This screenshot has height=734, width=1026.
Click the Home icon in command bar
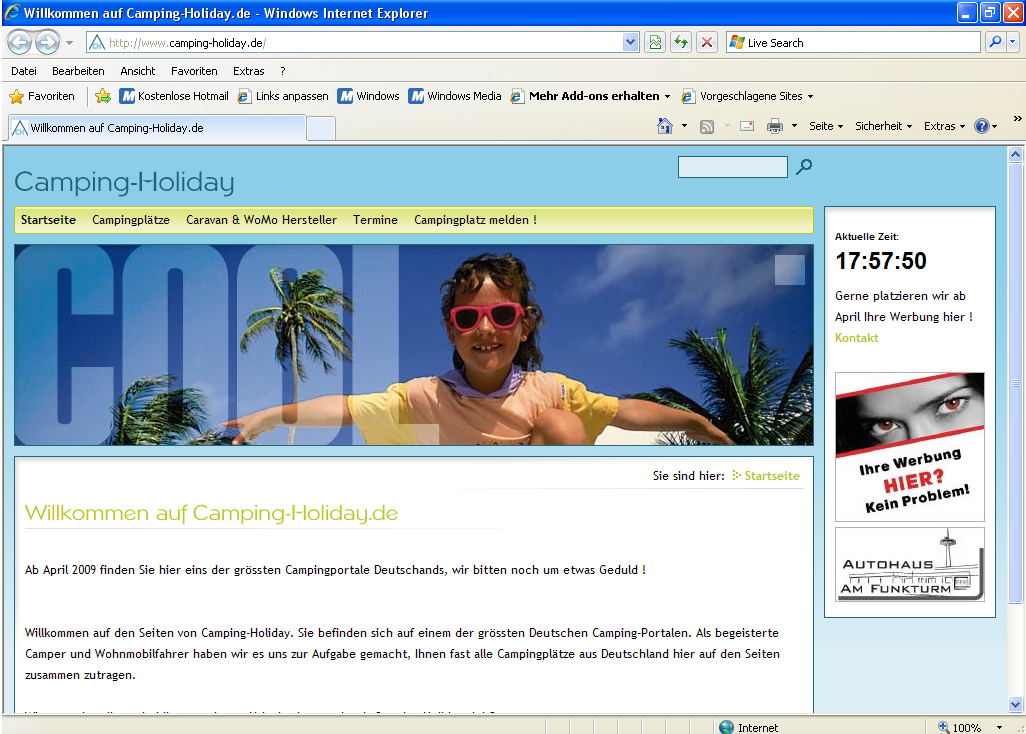[664, 126]
